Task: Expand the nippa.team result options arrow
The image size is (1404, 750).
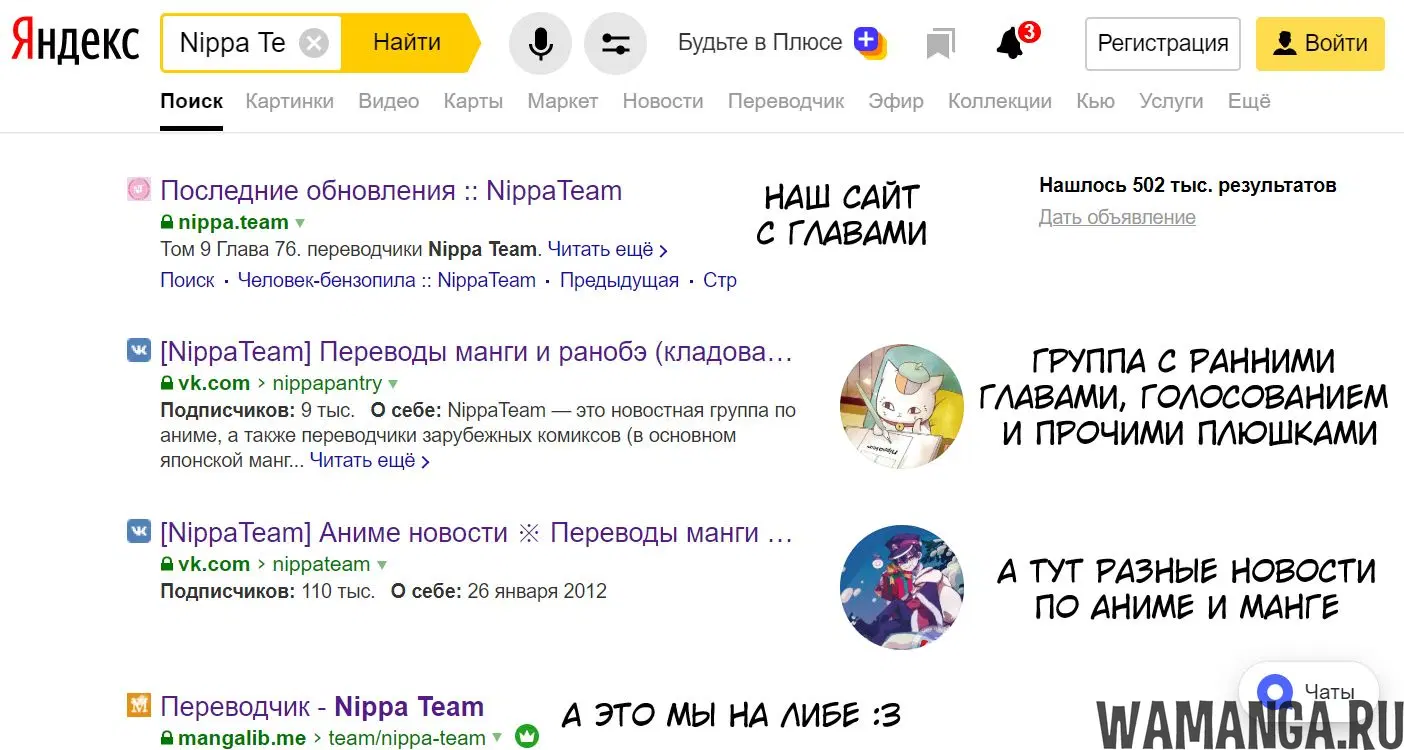Action: [x=300, y=223]
